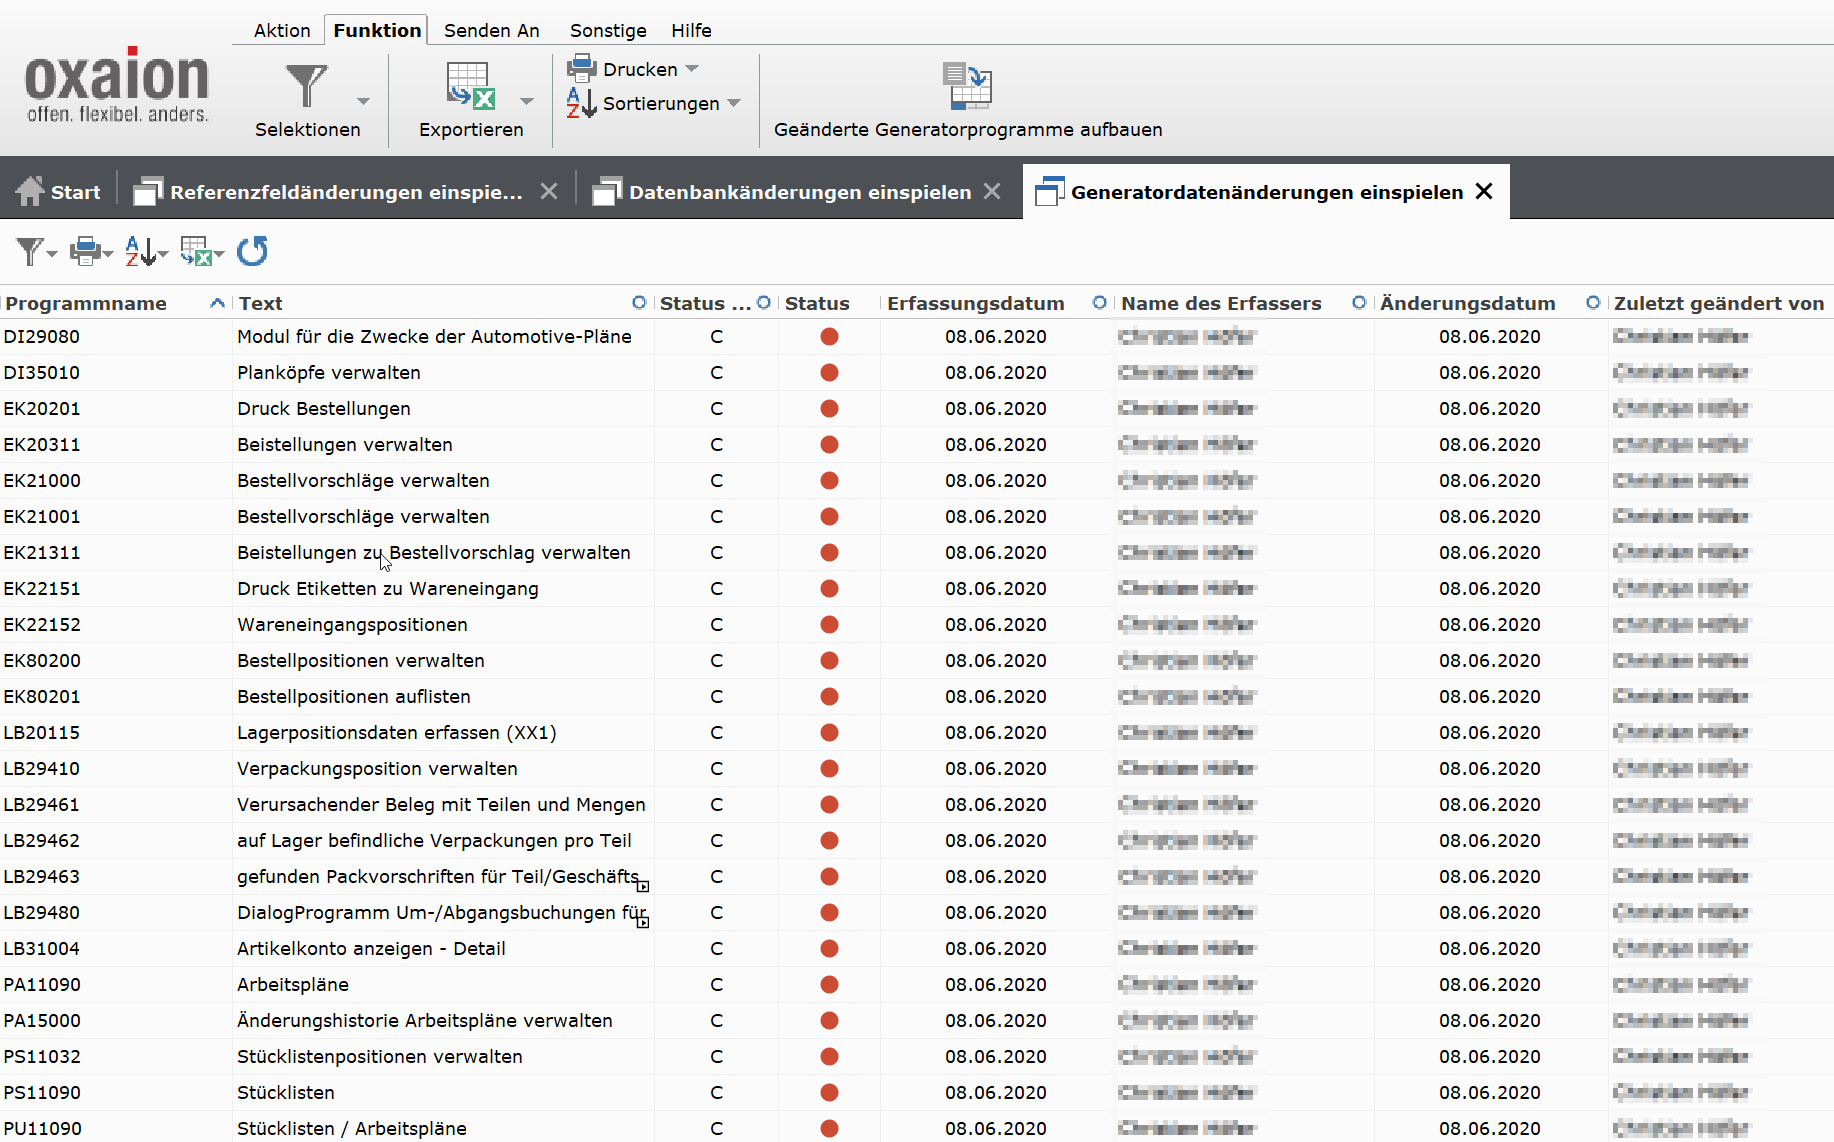Open the Senden An menu
Viewport: 1834px width, 1142px height.
tap(491, 30)
